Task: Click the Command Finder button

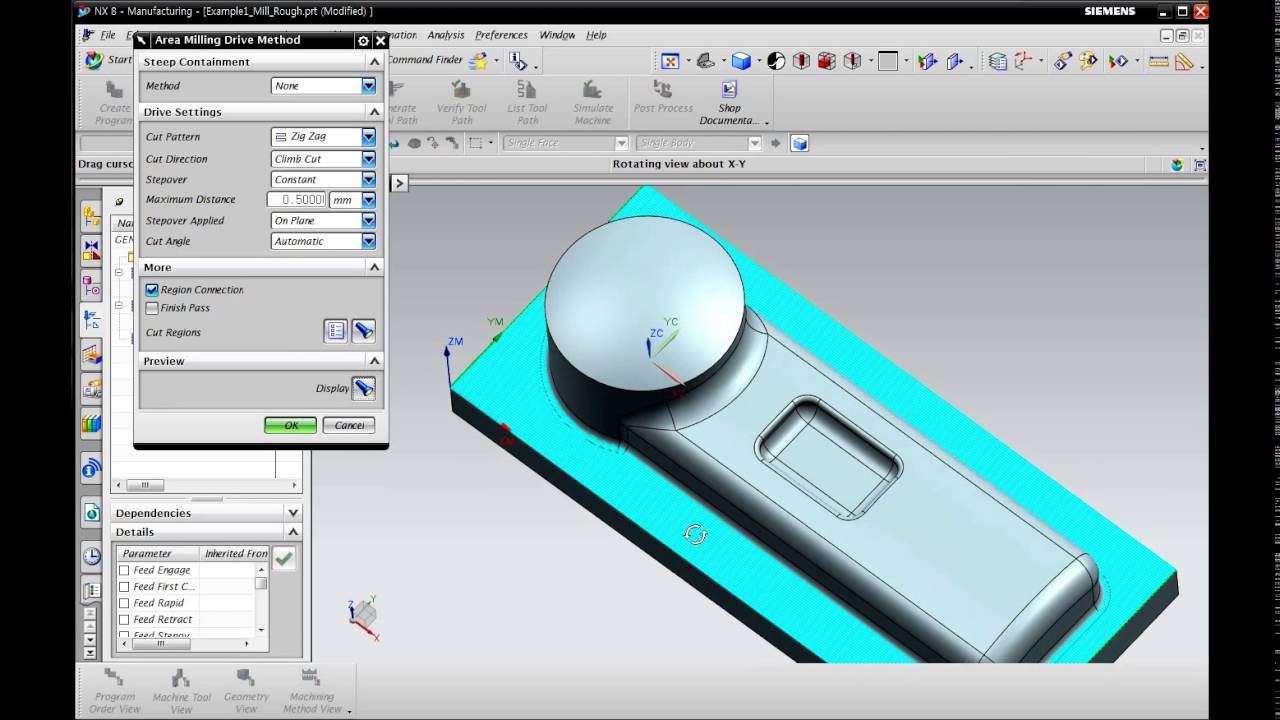Action: (x=439, y=60)
